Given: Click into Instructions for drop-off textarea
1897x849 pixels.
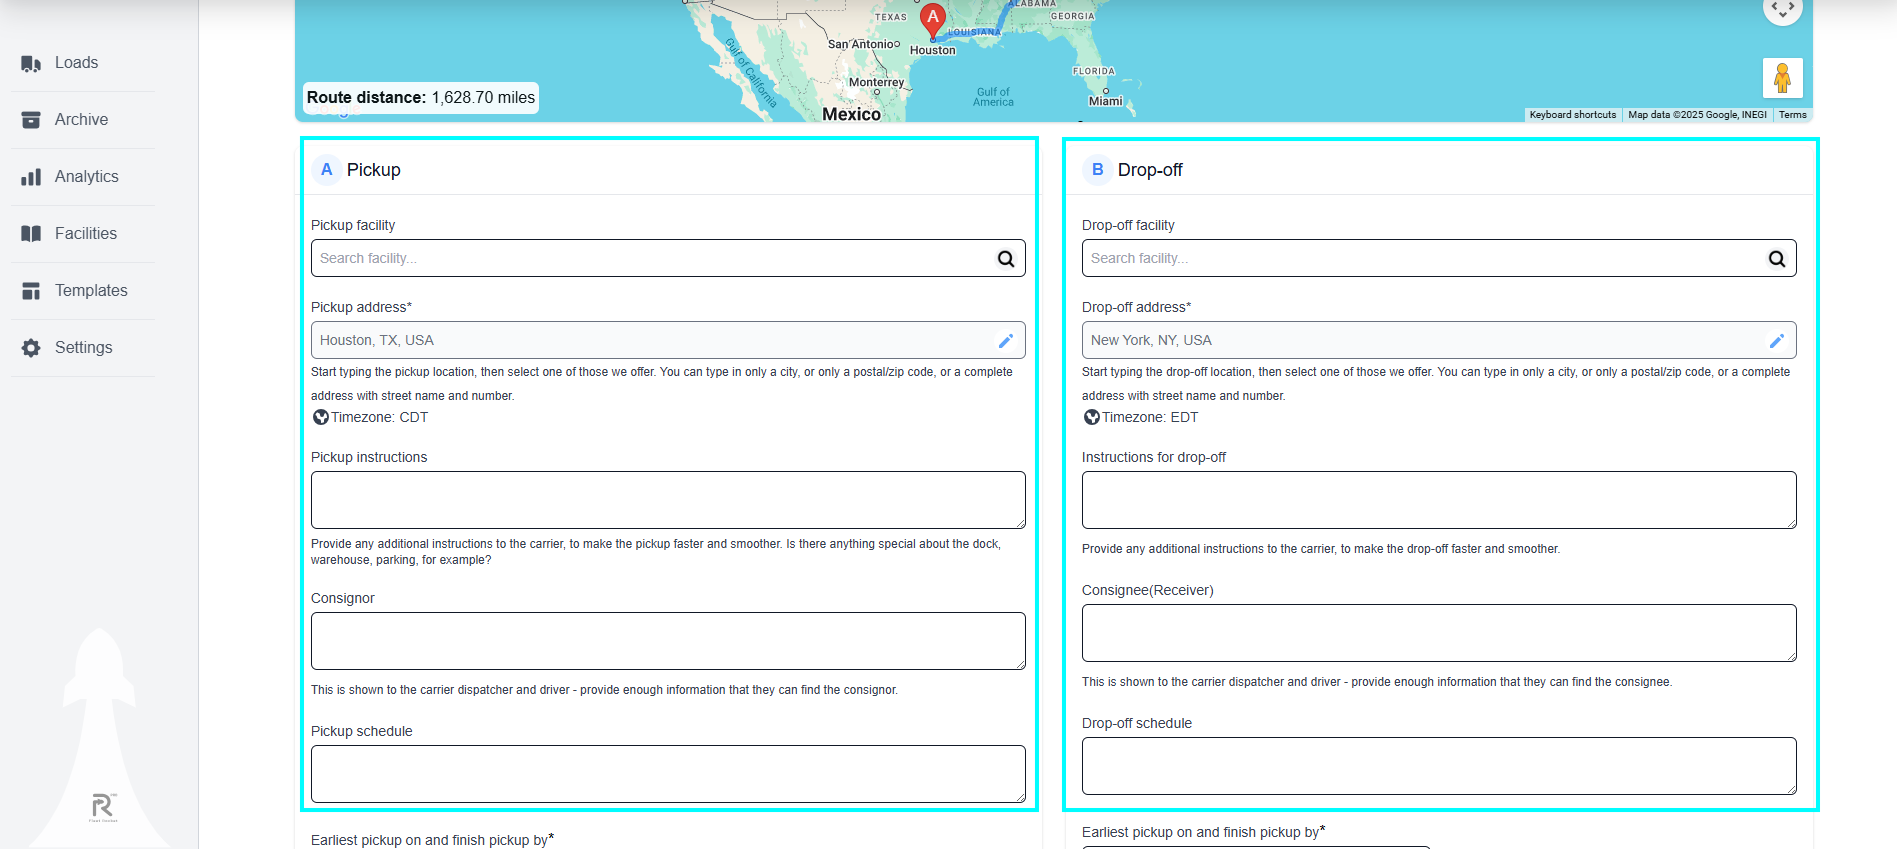Looking at the screenshot, I should click(1439, 500).
